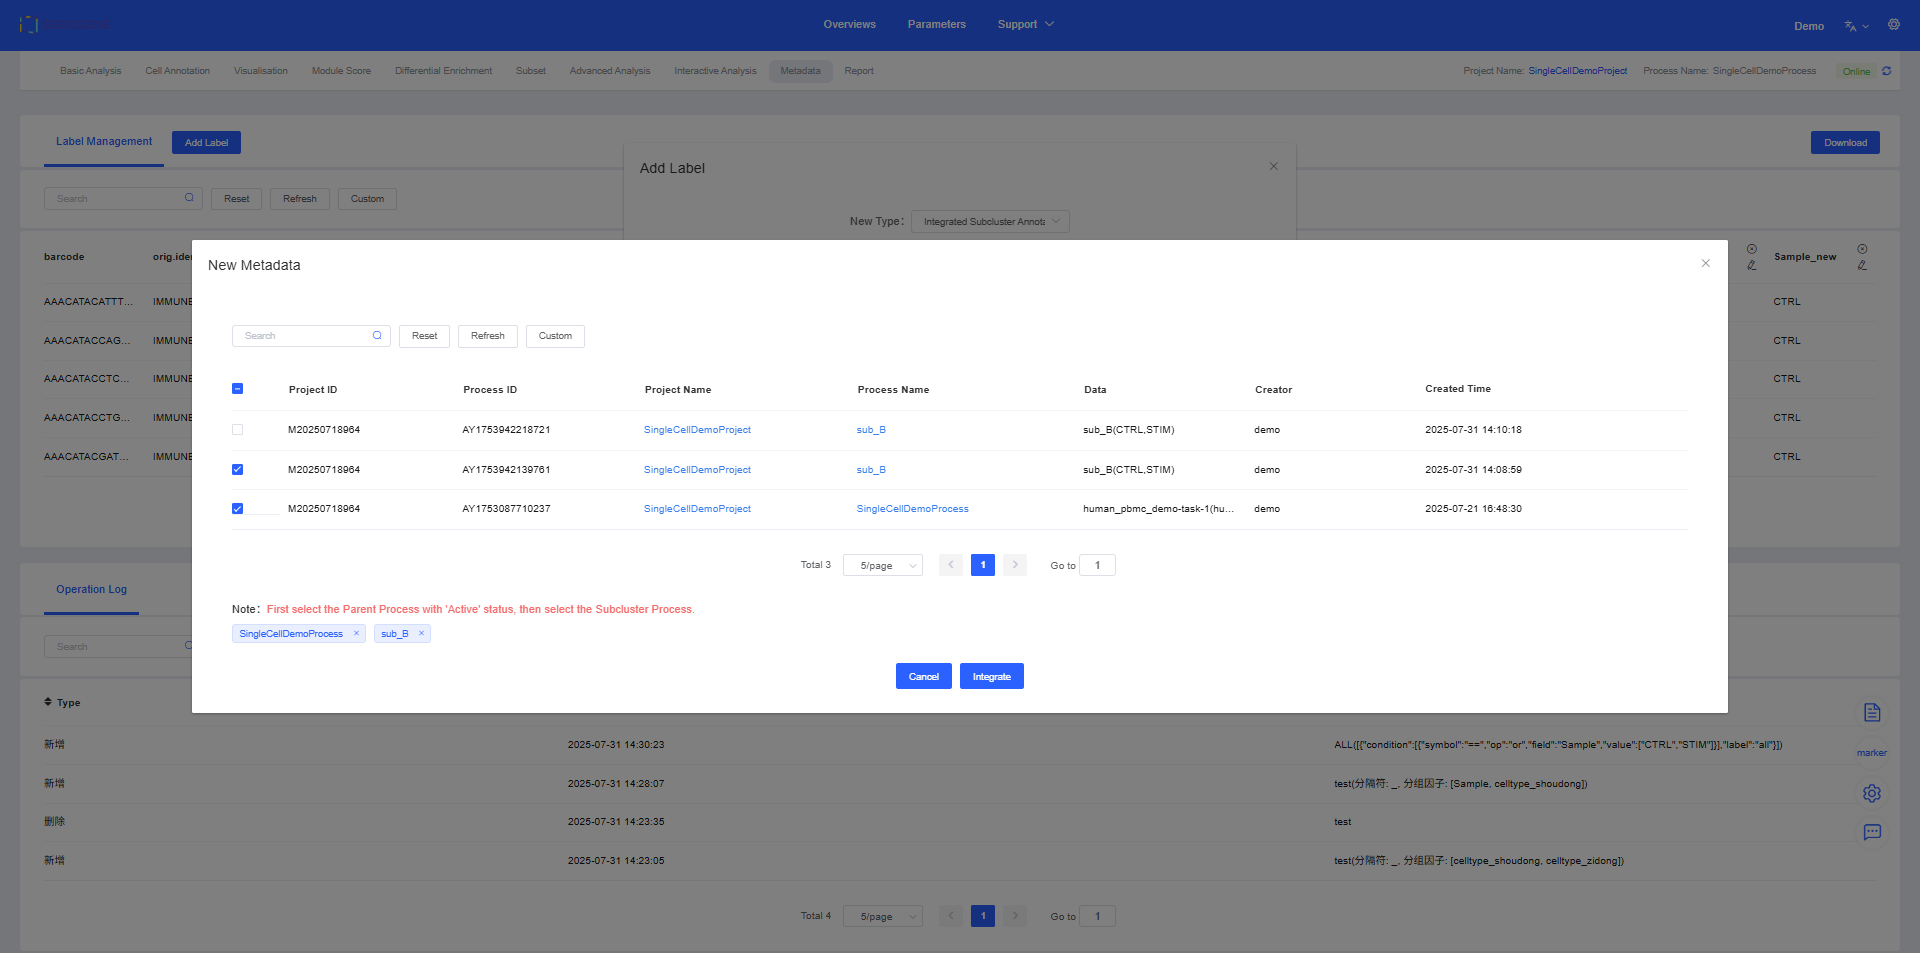This screenshot has height=953, width=1920.
Task: Open the chat message floating icon
Action: pos(1871,832)
